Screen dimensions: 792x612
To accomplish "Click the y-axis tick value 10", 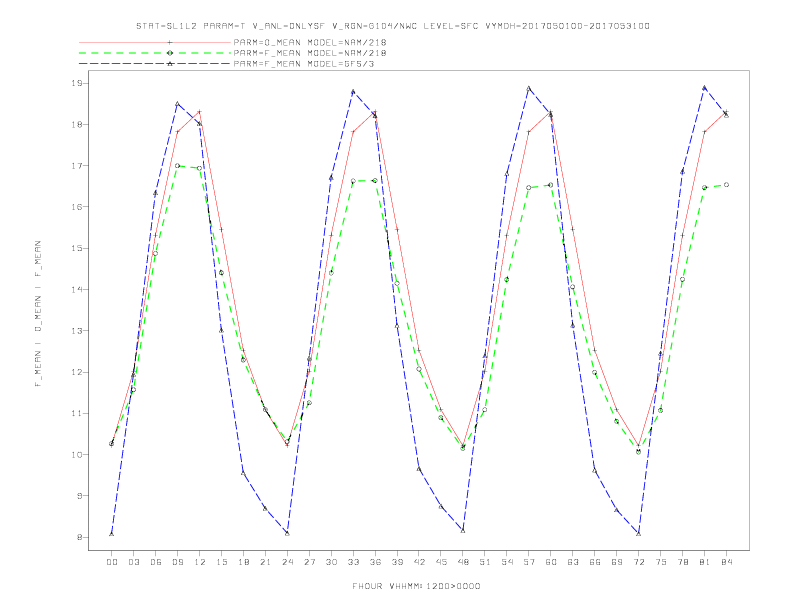I will point(77,455).
